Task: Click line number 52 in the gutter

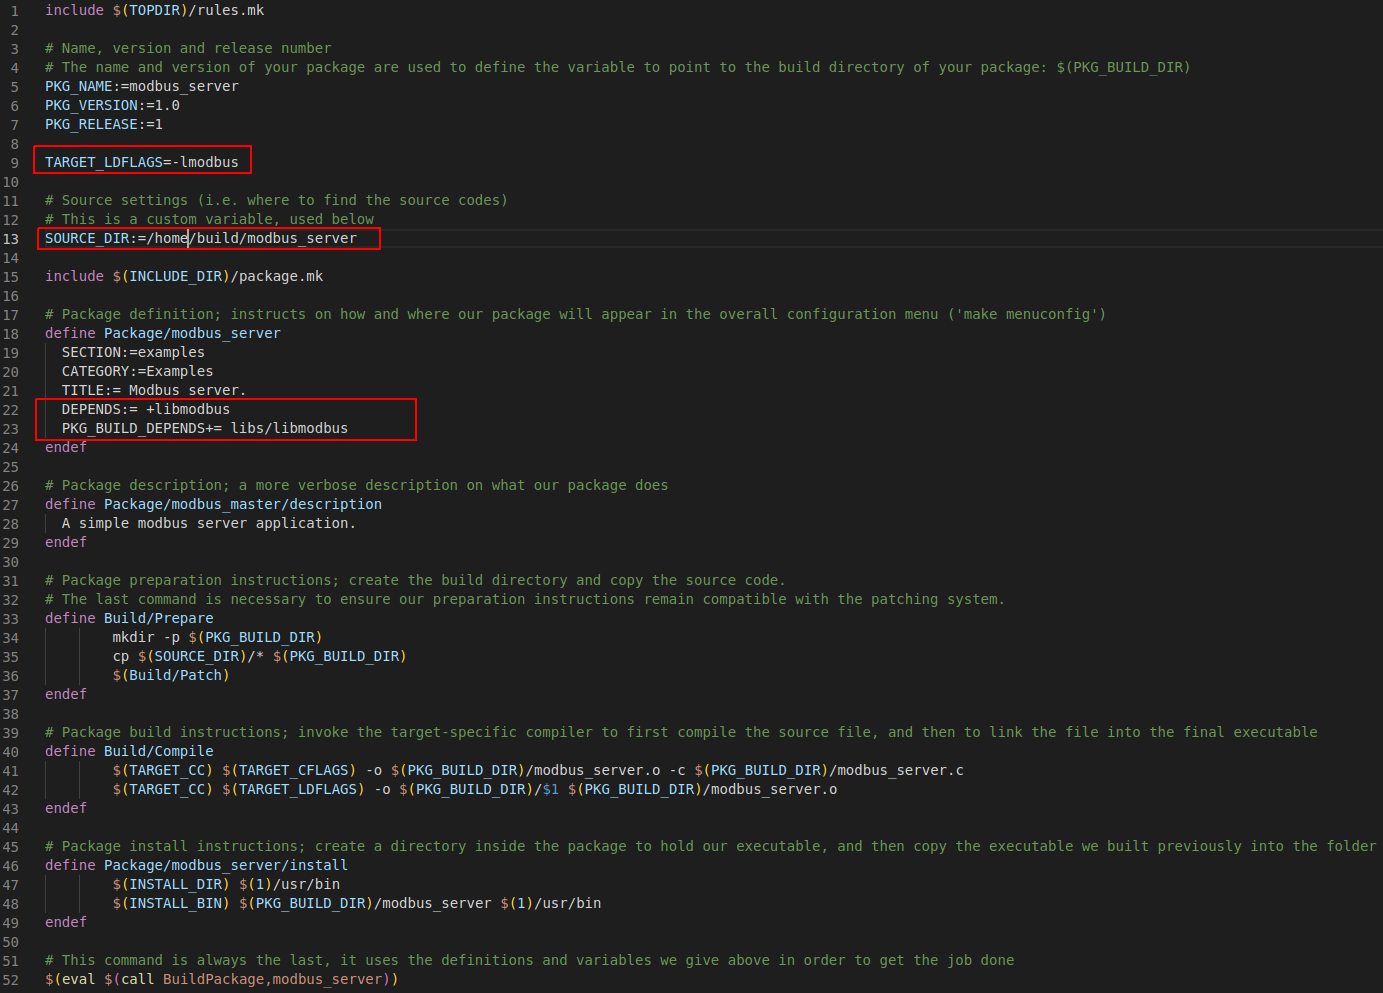Action: (10, 980)
